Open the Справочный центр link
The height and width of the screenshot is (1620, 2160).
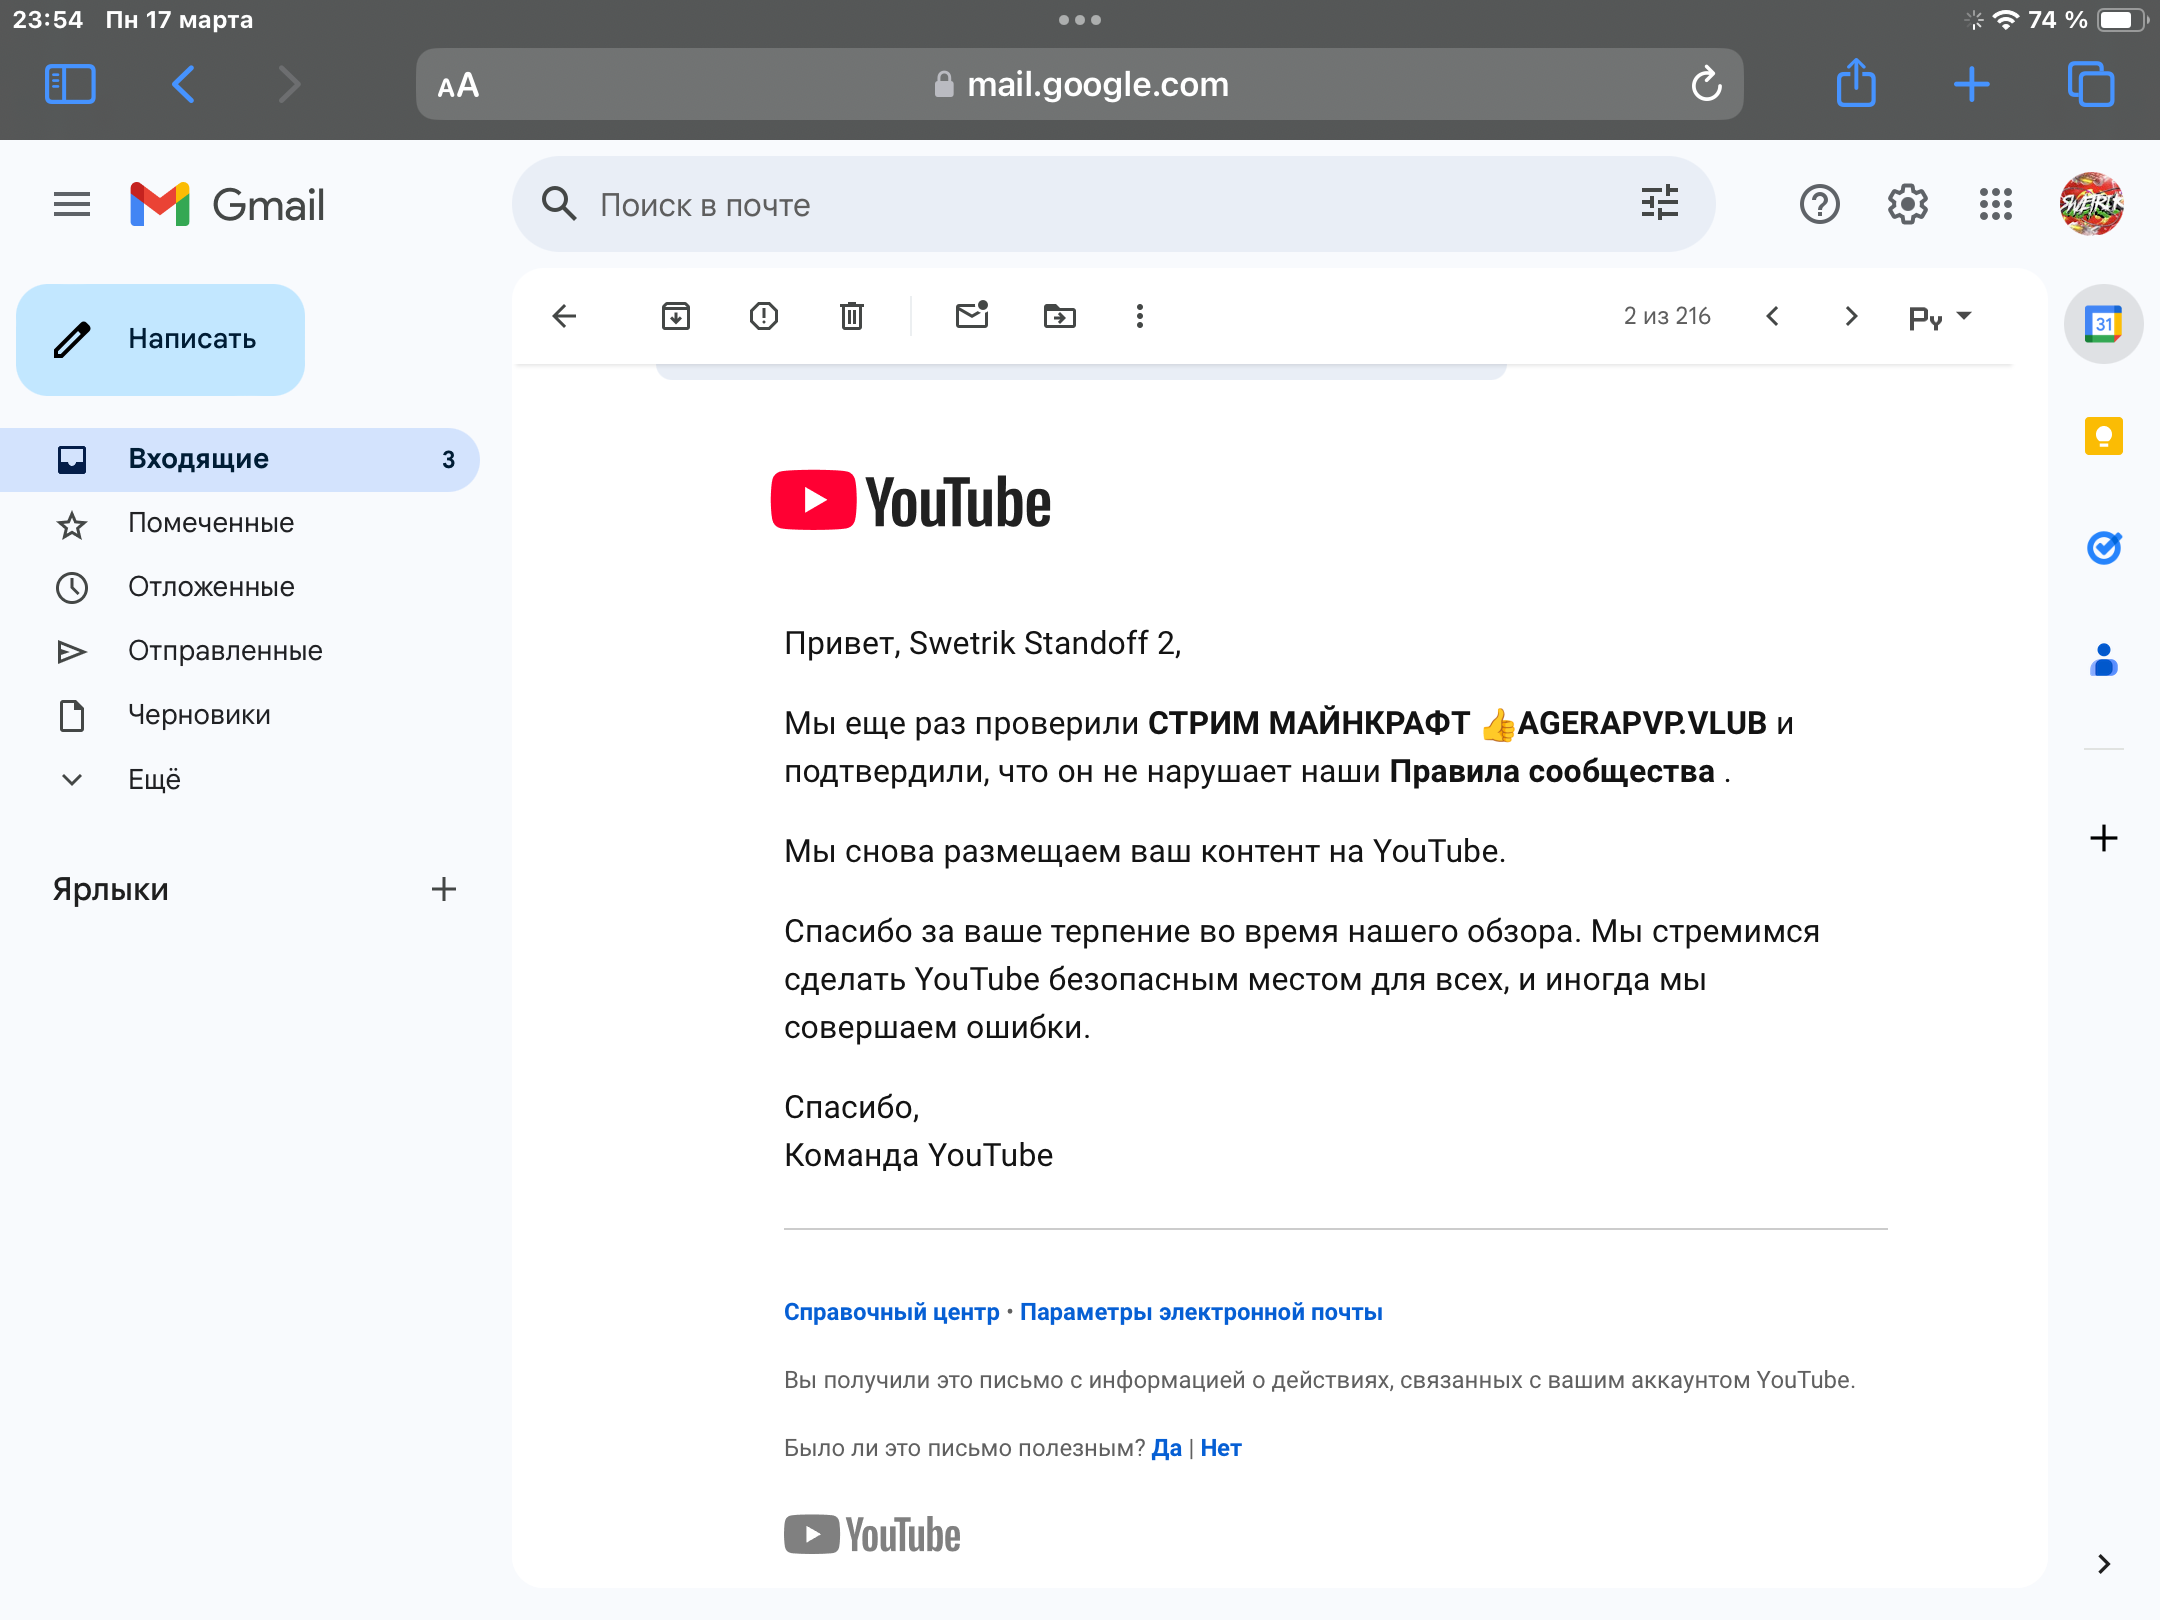point(891,1312)
